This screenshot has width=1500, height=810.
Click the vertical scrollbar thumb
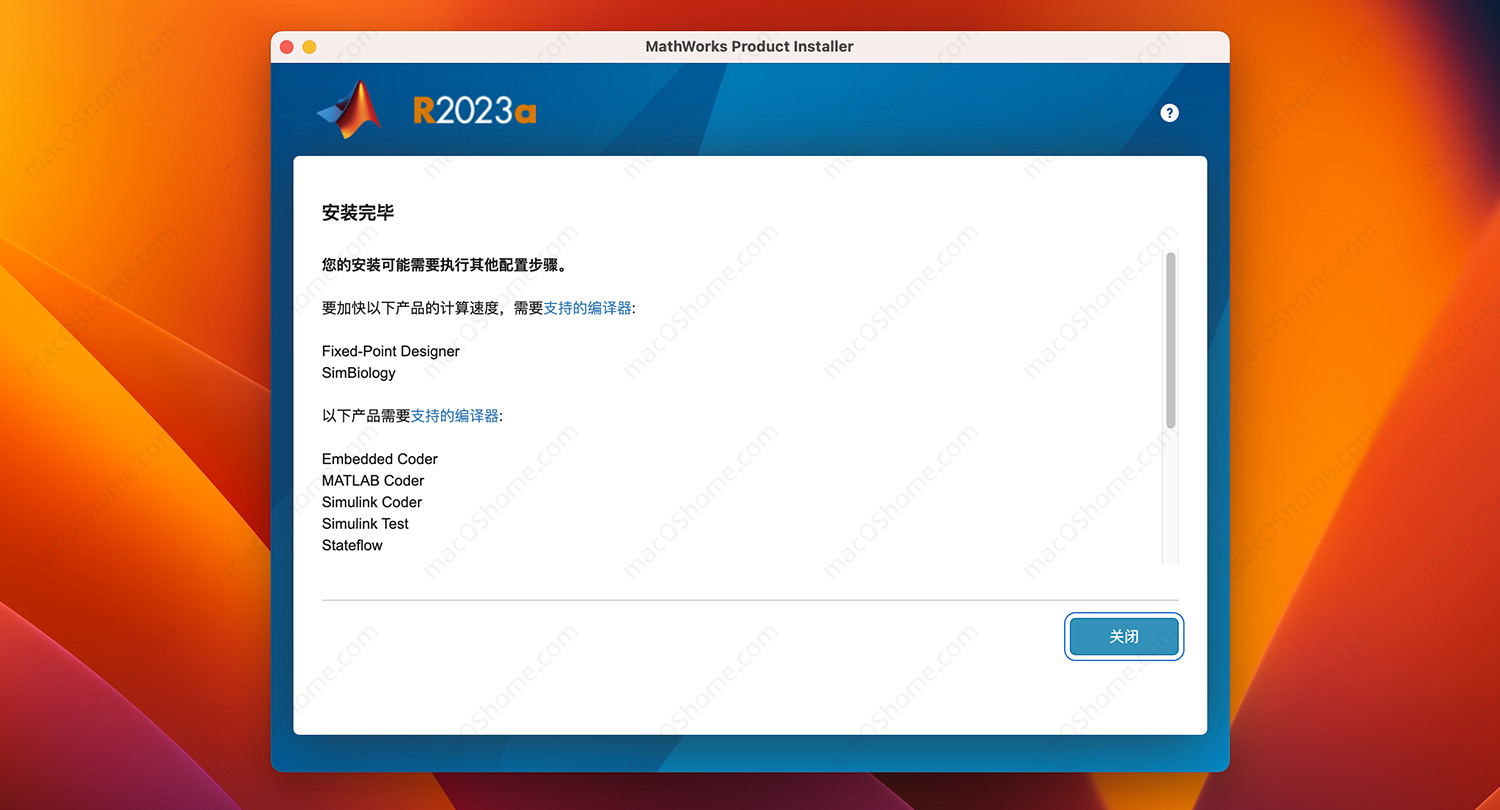(1171, 340)
